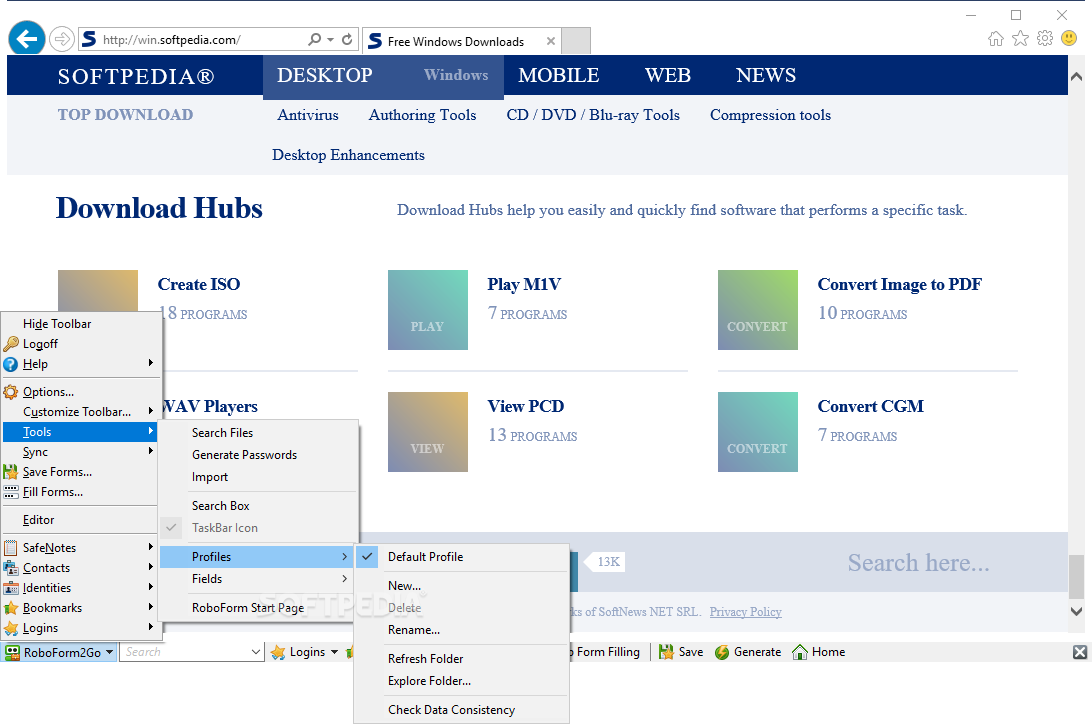Click the Generate icon on toolbar
The image size is (1092, 724).
722,652
